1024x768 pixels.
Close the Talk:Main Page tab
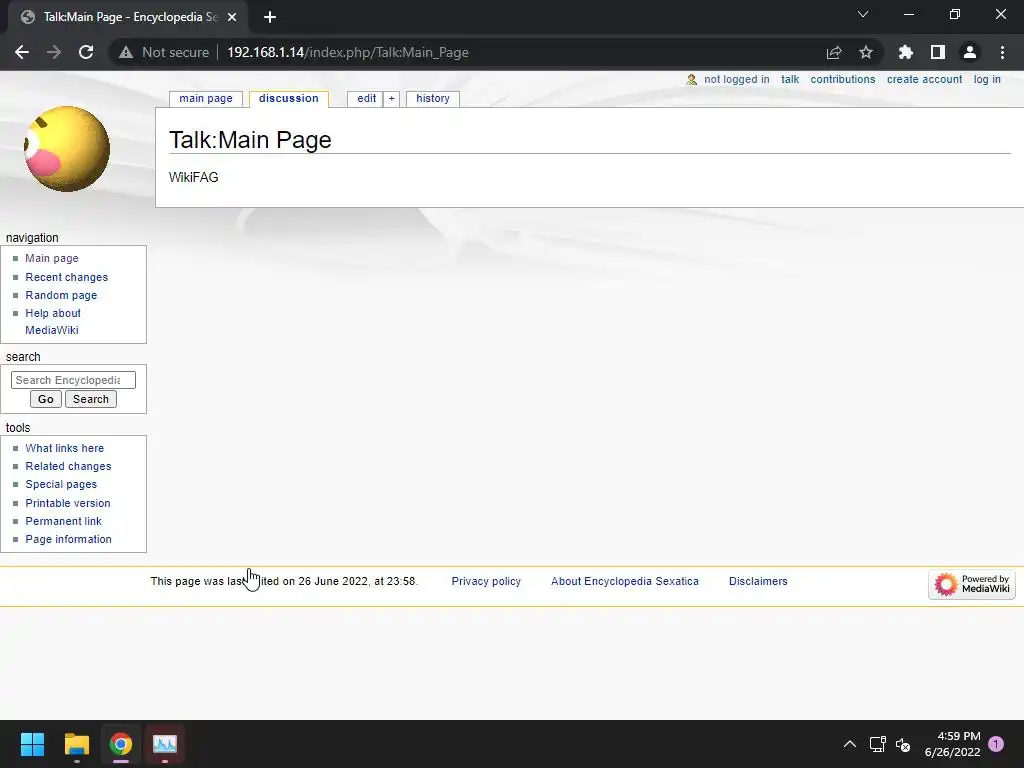(232, 17)
